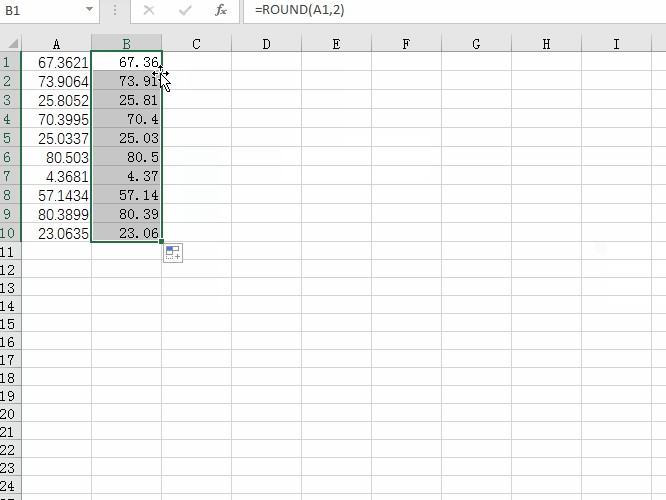The height and width of the screenshot is (500, 666).
Task: Click cell containing 25.81
Action: [126, 100]
